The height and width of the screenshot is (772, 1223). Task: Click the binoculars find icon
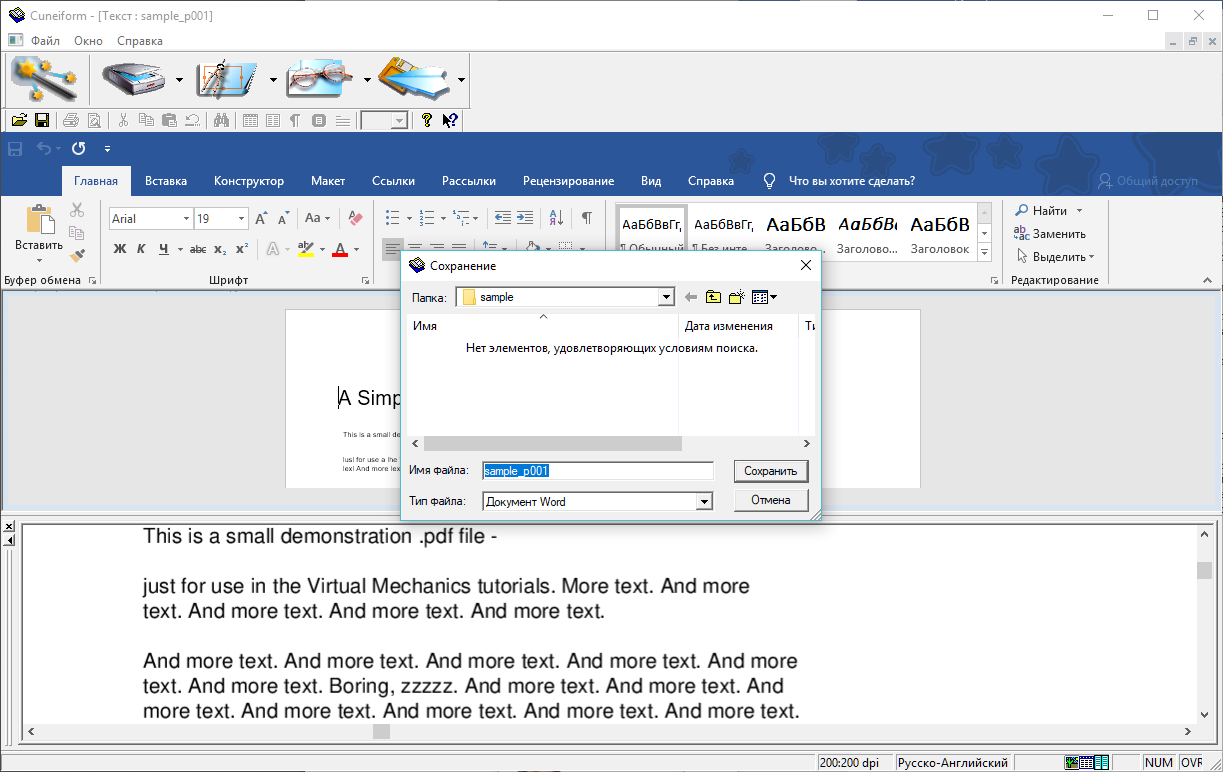[221, 120]
